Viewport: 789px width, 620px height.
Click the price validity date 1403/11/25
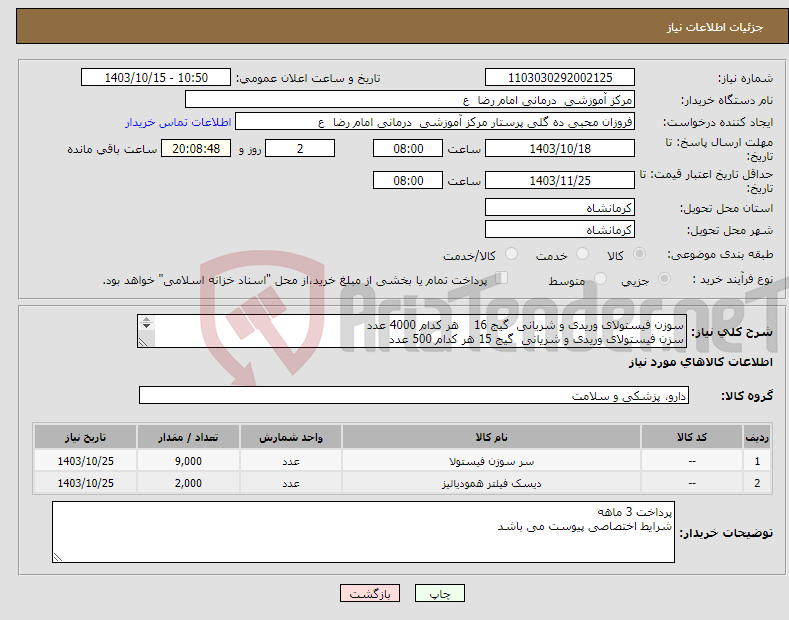560,180
